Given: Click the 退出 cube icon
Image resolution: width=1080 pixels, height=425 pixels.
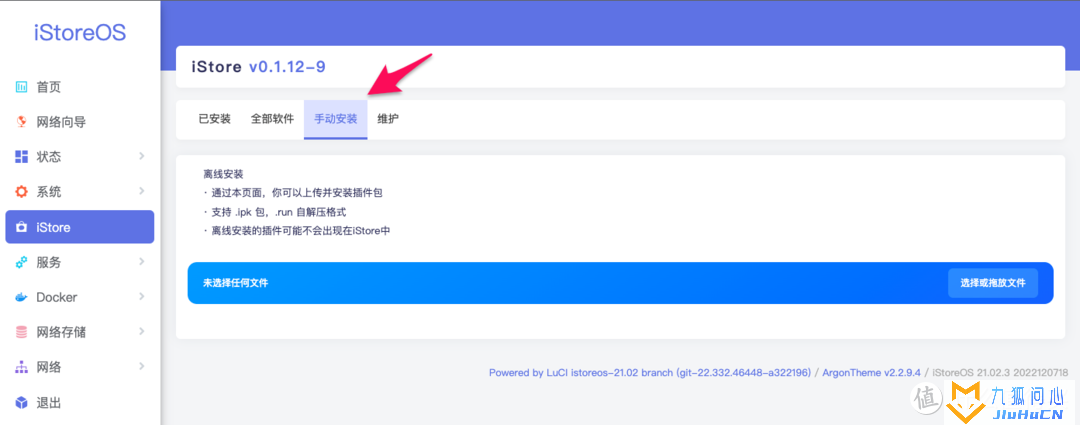Looking at the screenshot, I should click(x=21, y=402).
